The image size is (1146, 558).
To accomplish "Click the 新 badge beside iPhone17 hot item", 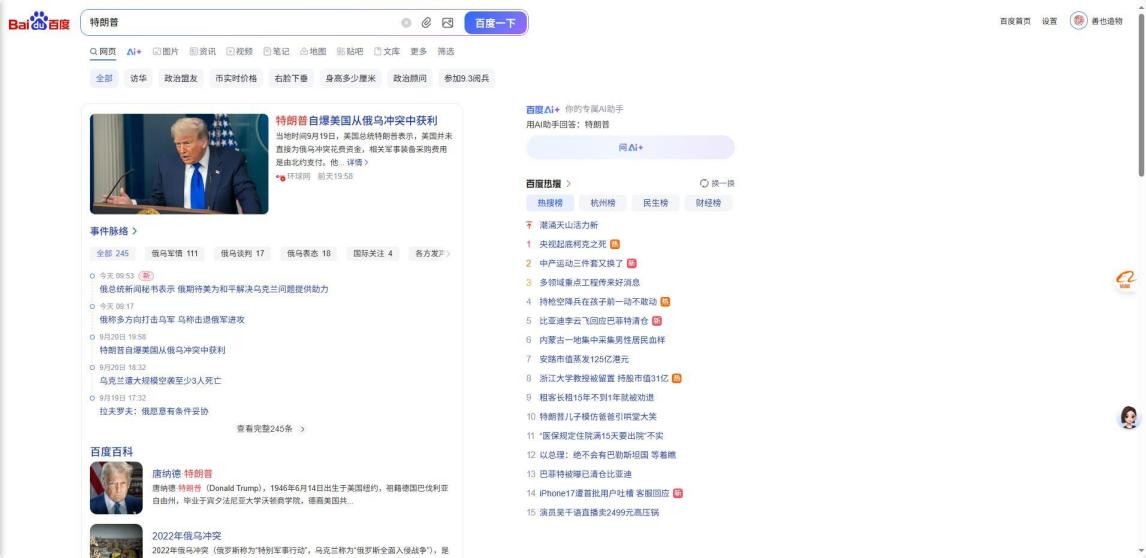I will coord(678,493).
